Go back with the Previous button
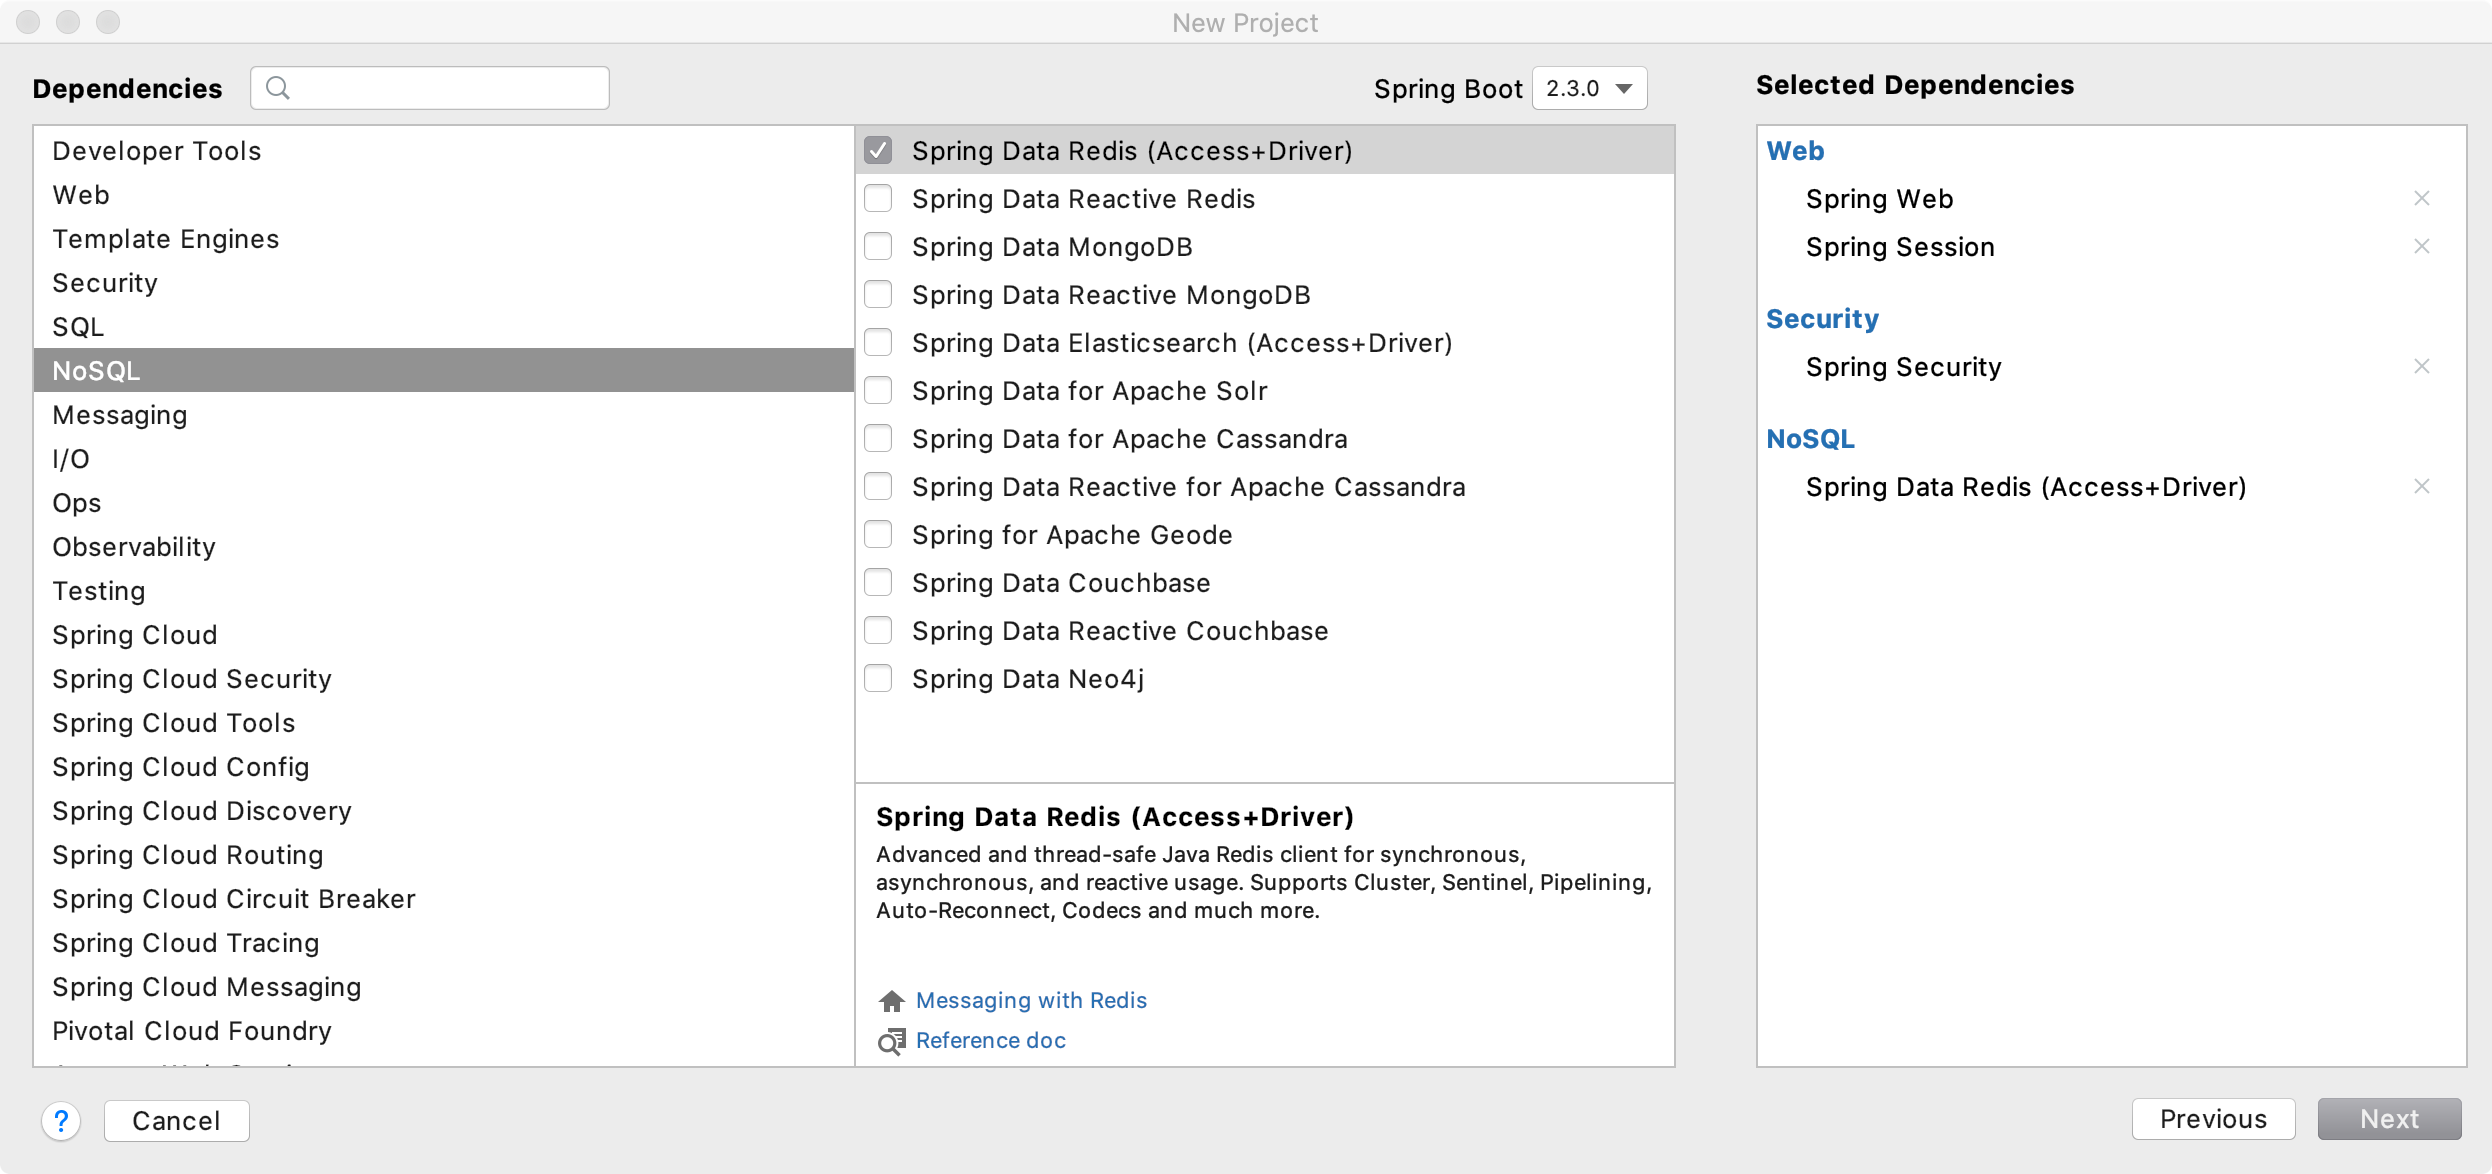The image size is (2492, 1174). (x=2213, y=1119)
